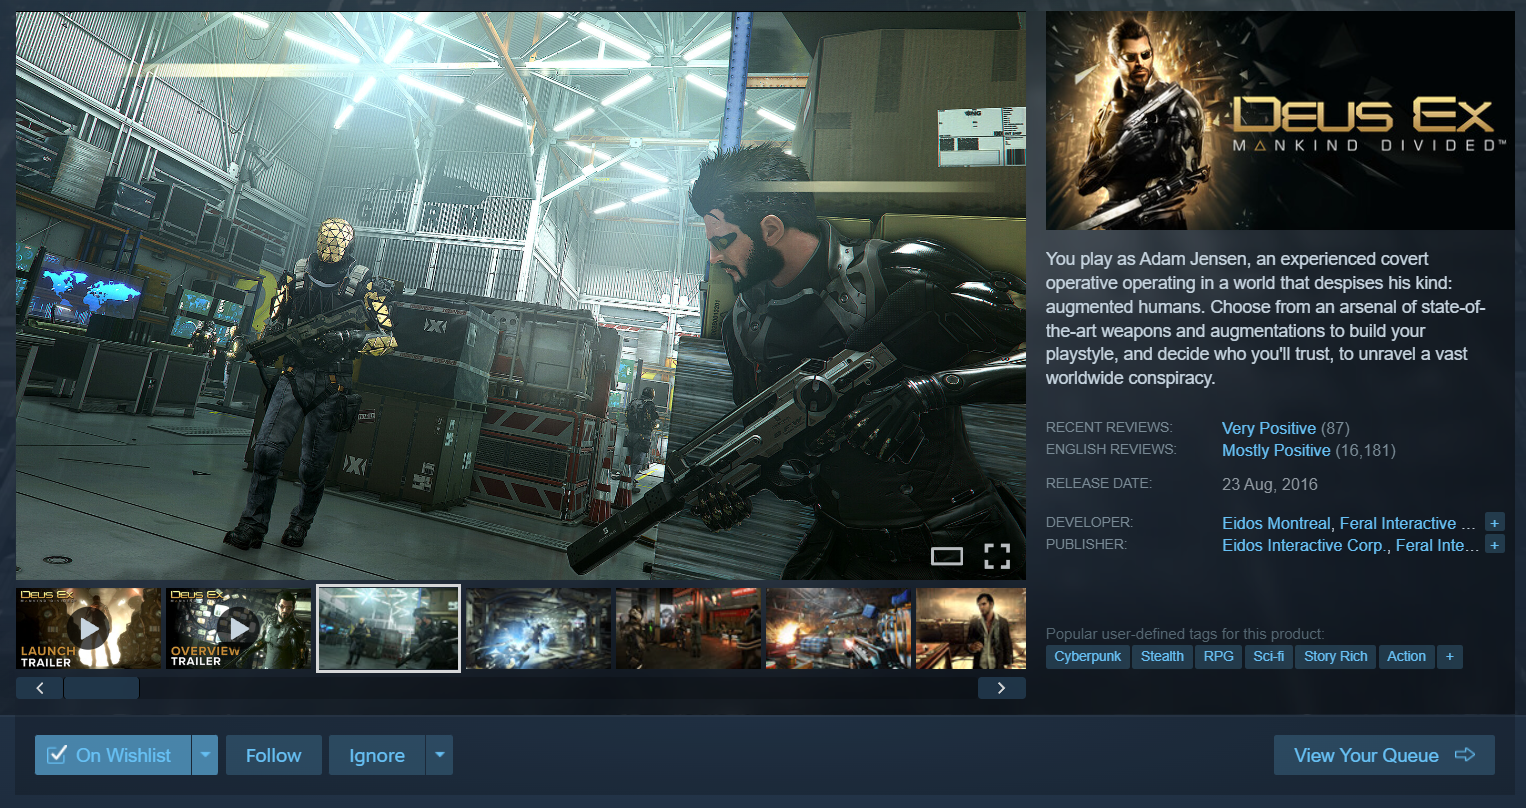Open the Mostly Positive English reviews link
This screenshot has width=1526, height=808.
pos(1276,450)
